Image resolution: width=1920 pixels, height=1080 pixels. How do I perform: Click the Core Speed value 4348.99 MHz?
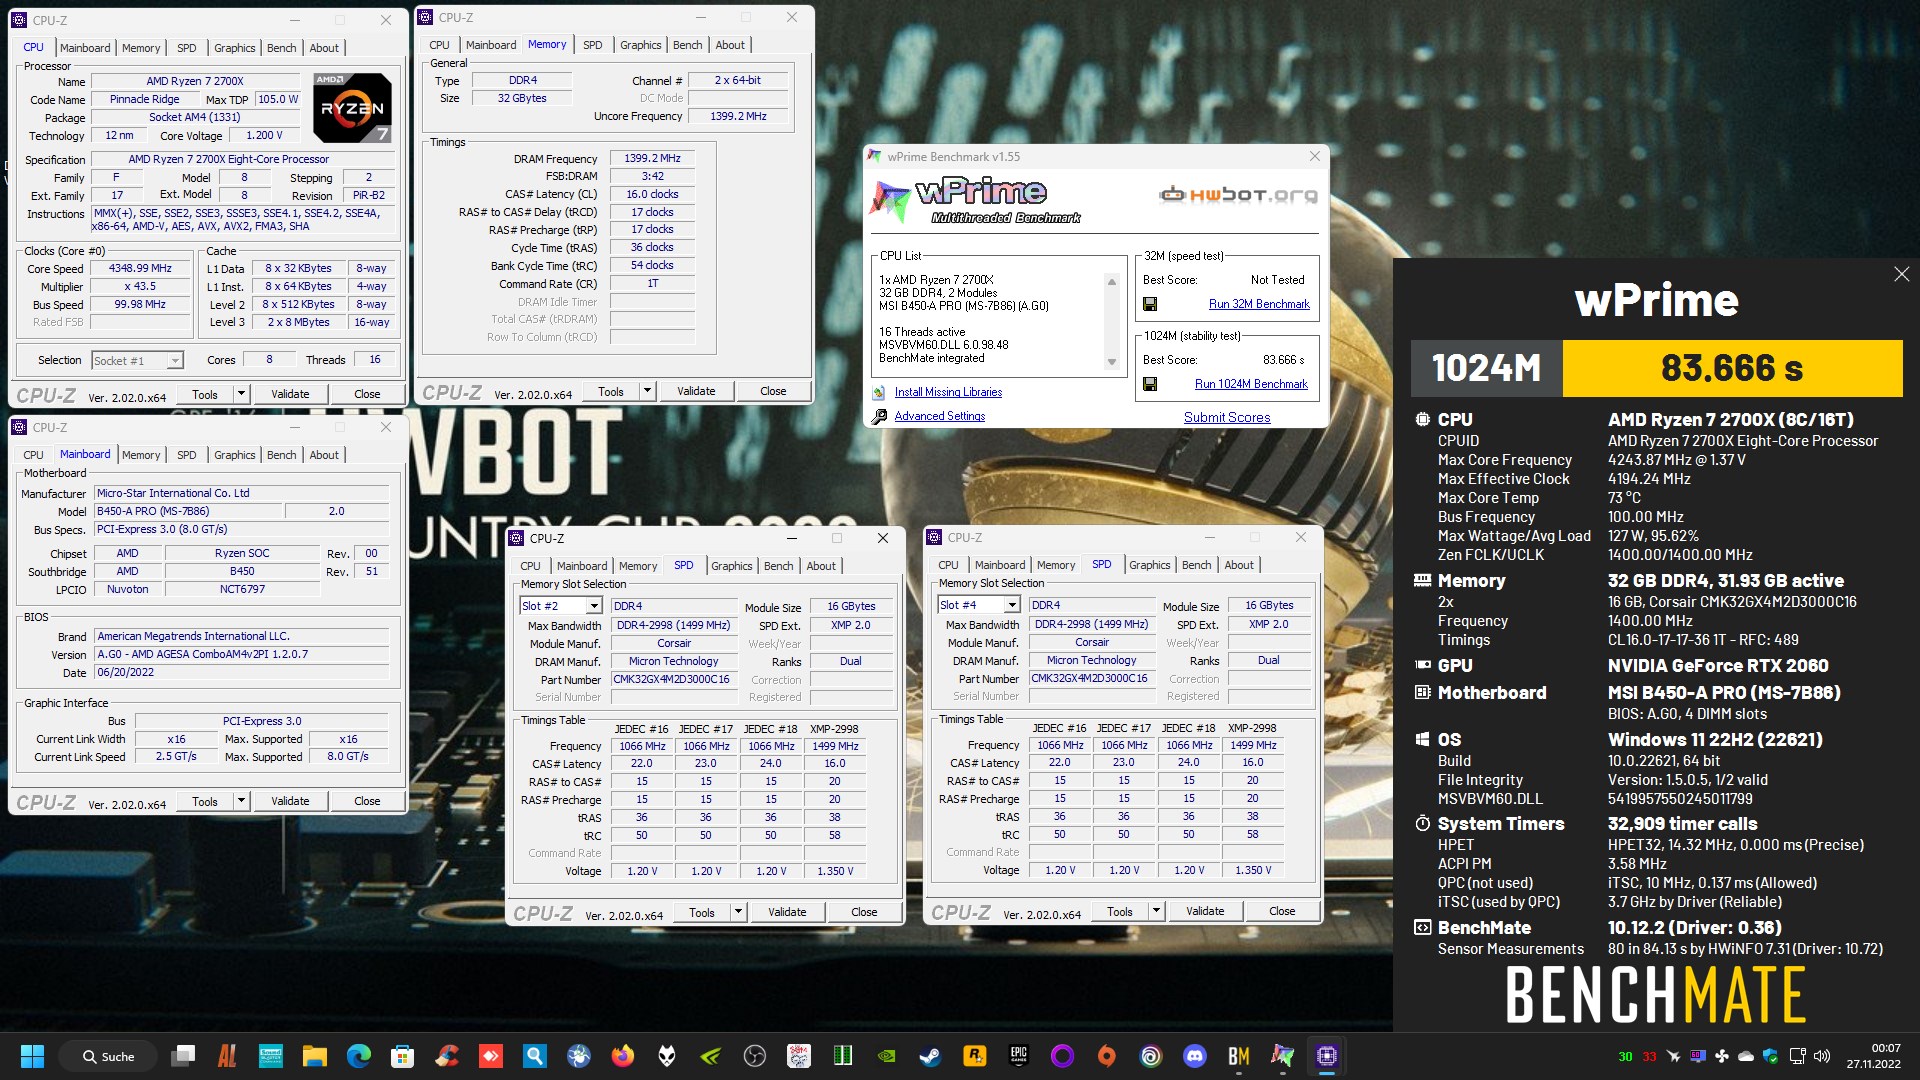[140, 268]
